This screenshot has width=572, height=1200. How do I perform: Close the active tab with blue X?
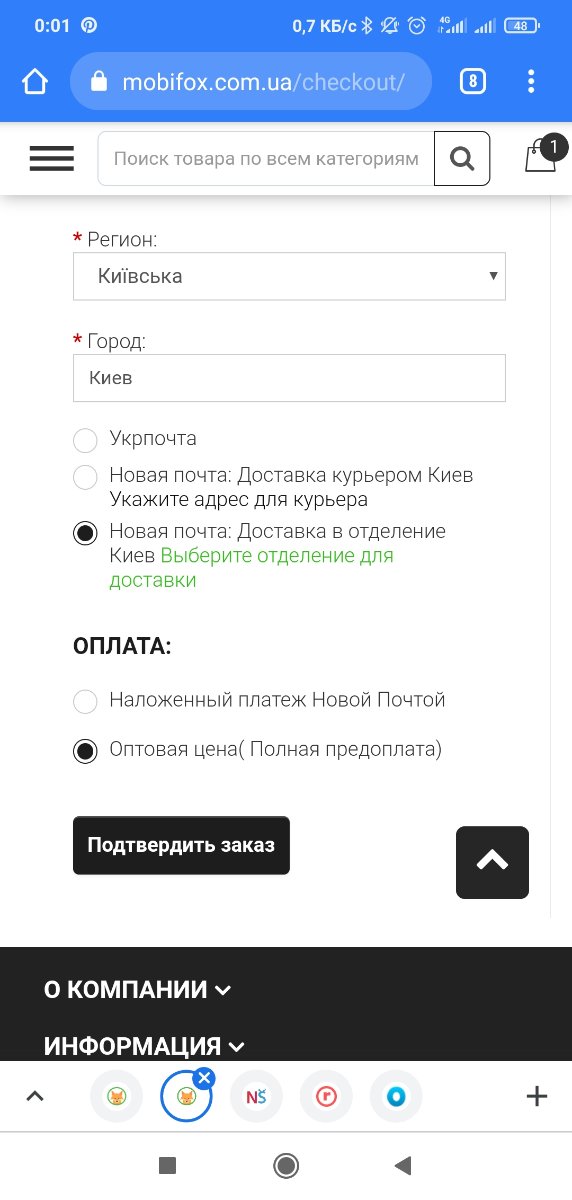click(x=204, y=1077)
